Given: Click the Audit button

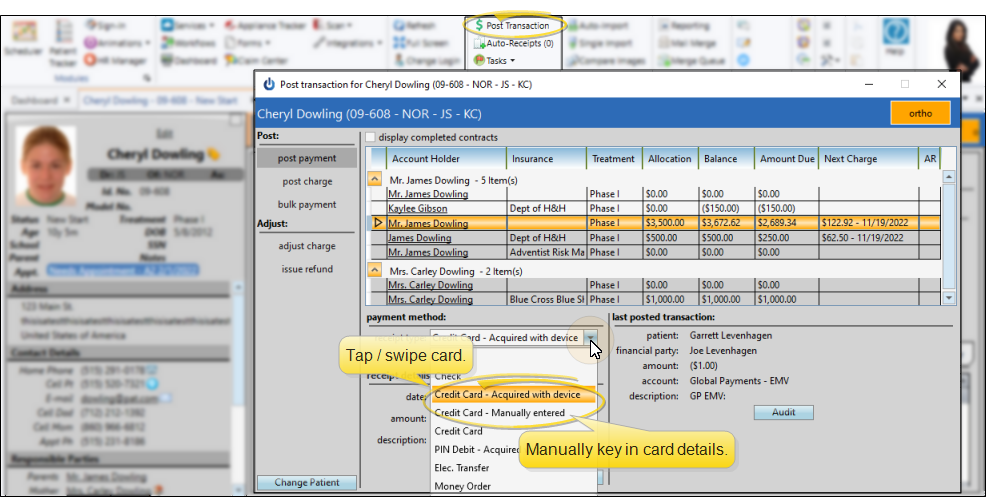Looking at the screenshot, I should pyautogui.click(x=783, y=412).
